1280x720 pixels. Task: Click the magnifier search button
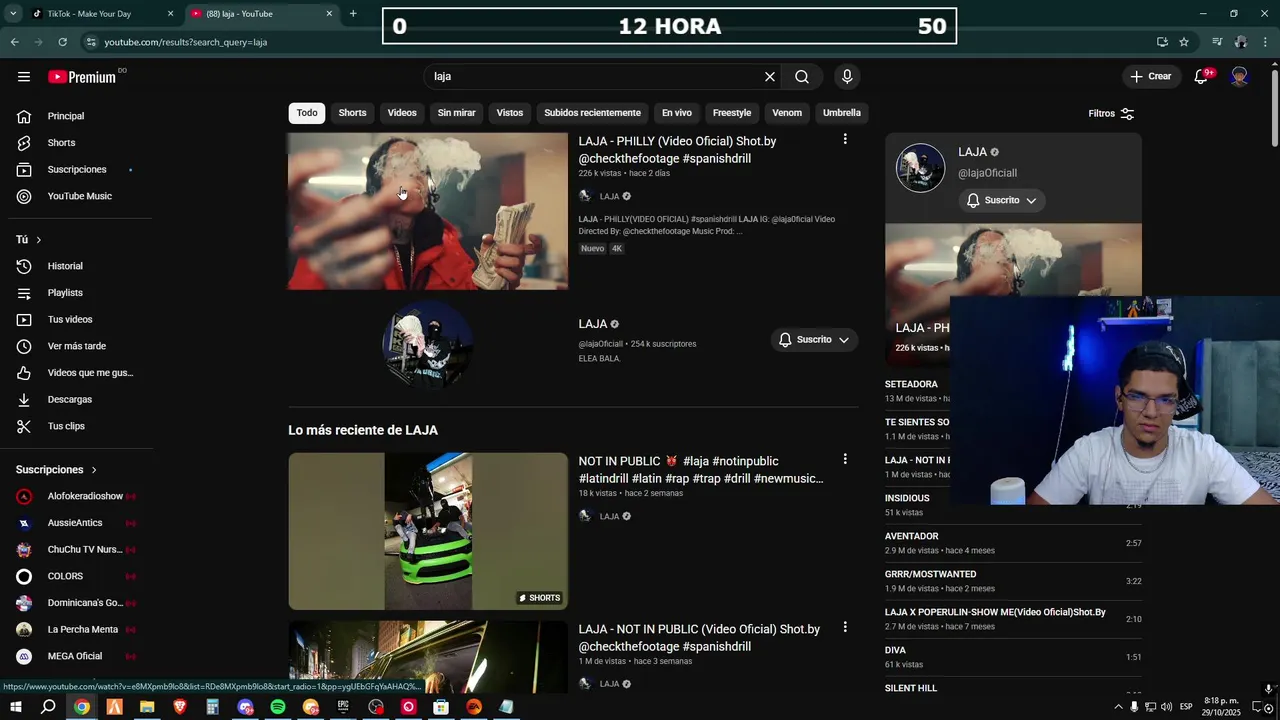[802, 77]
